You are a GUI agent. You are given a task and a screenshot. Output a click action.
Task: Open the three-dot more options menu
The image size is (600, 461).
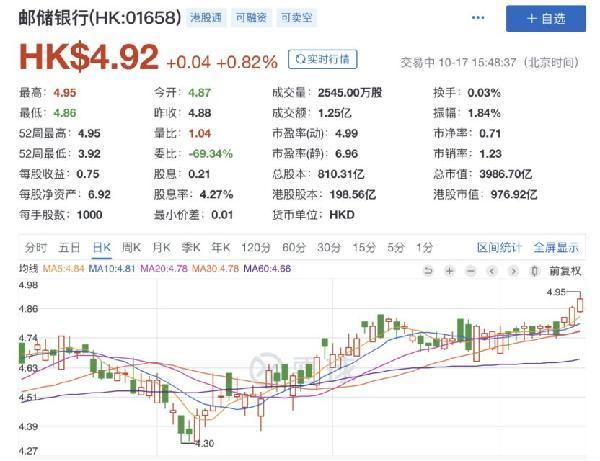coord(478,18)
